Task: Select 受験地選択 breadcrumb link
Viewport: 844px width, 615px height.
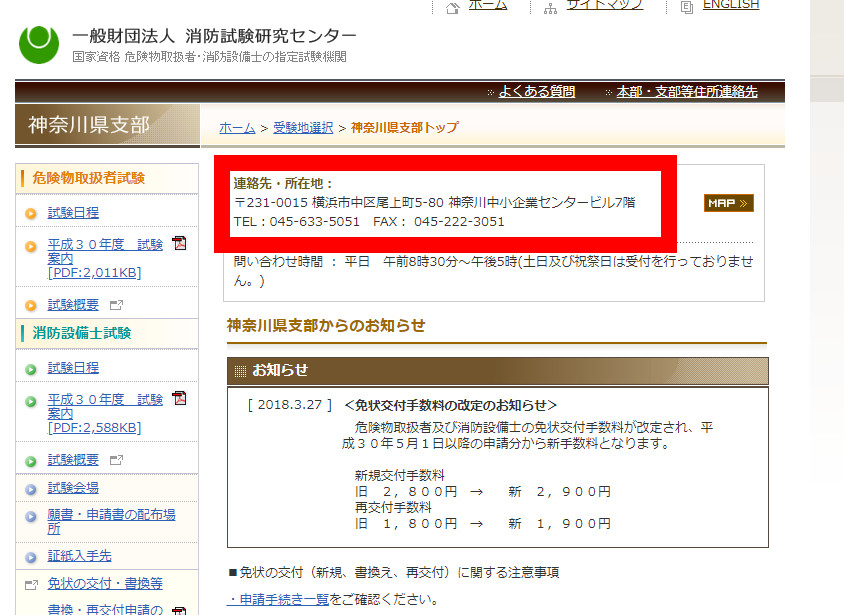Action: [303, 128]
